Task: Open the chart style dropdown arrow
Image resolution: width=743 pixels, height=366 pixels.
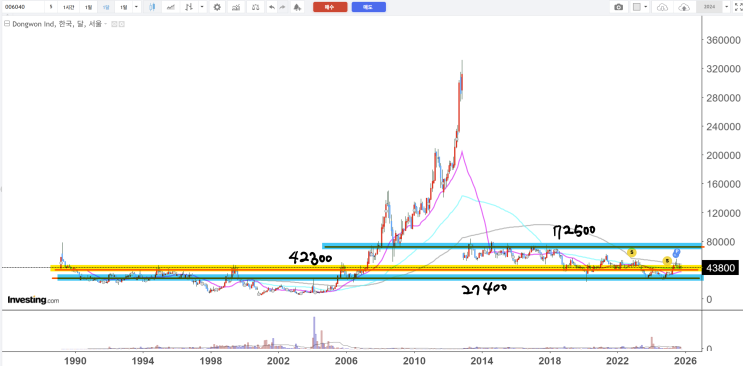Action: pos(202,7)
